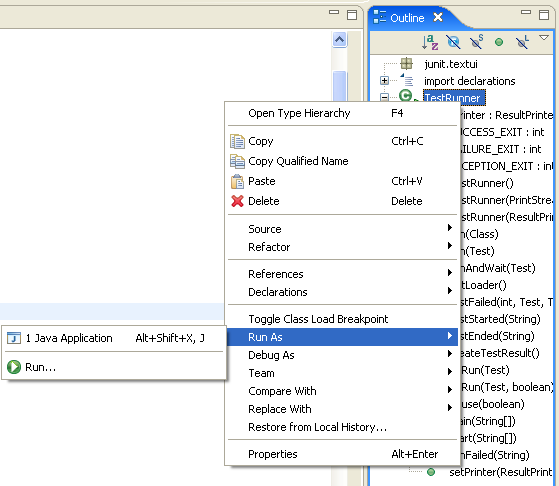Click the Copy Qualified Name icon
This screenshot has width=559, height=486.
(x=237, y=161)
